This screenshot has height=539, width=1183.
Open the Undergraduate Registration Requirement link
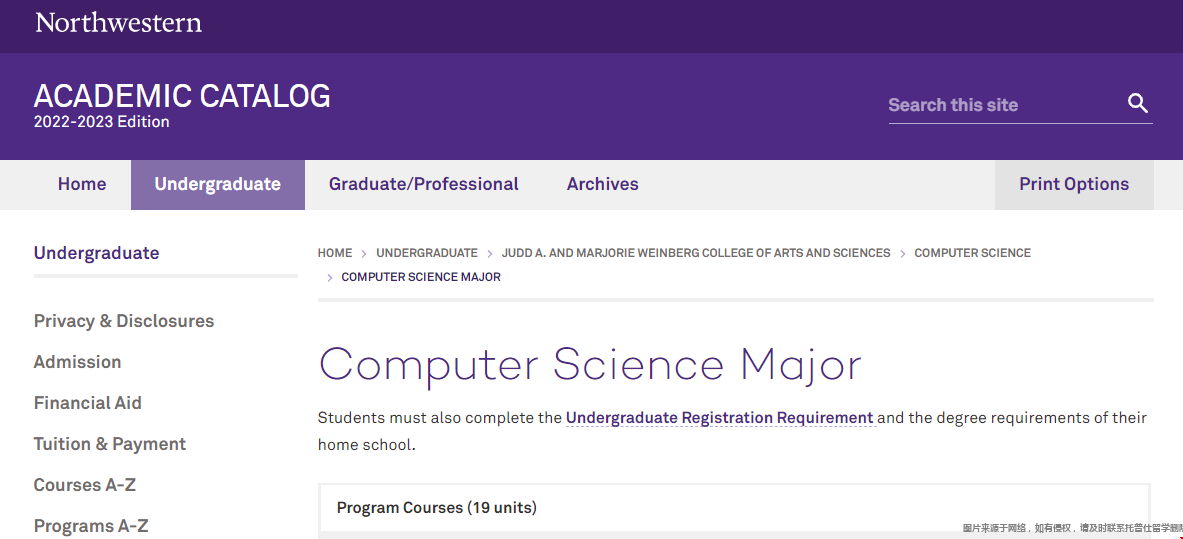click(720, 417)
